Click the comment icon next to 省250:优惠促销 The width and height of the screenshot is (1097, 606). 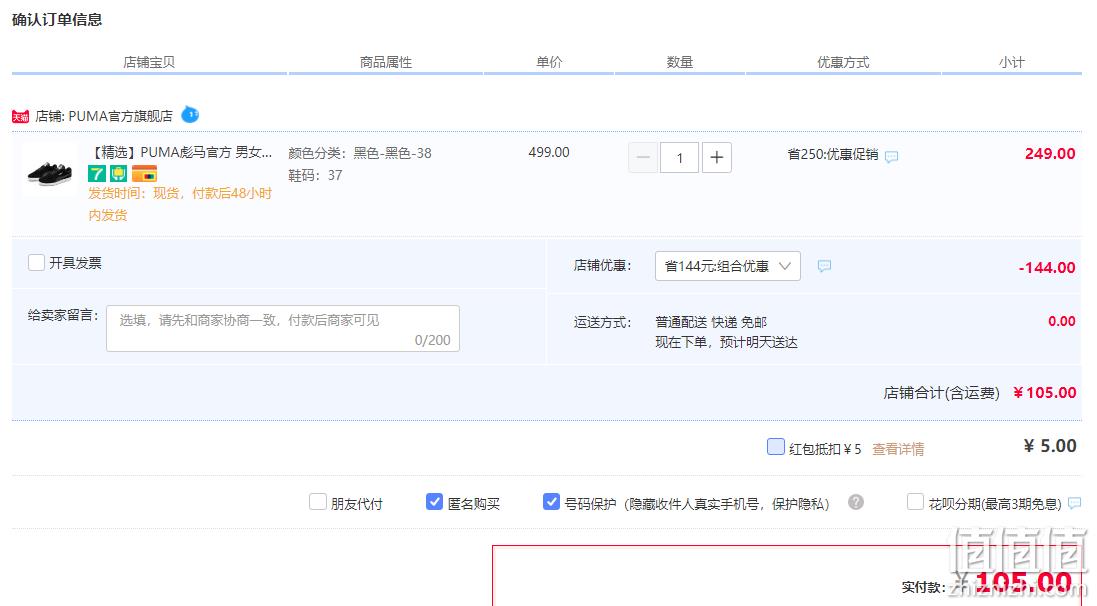pyautogui.click(x=891, y=157)
